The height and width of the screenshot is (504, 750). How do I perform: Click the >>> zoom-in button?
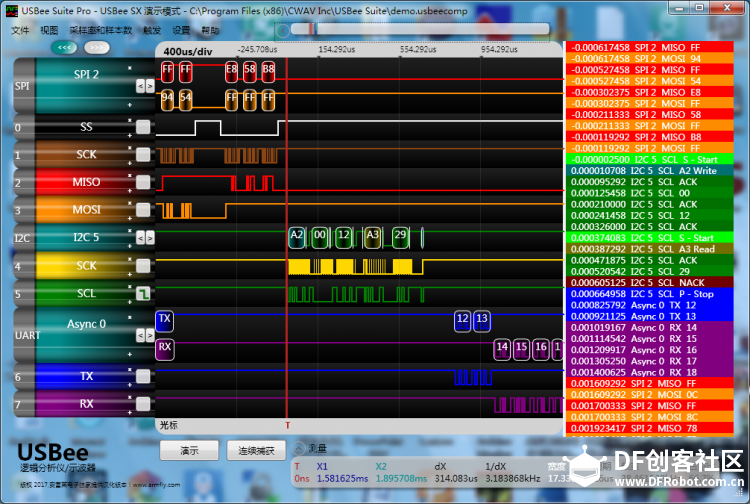(x=97, y=47)
